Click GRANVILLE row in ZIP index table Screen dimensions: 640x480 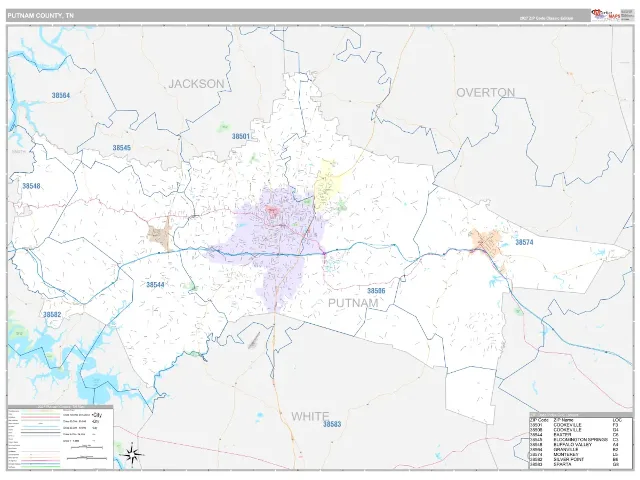[x=575, y=449]
